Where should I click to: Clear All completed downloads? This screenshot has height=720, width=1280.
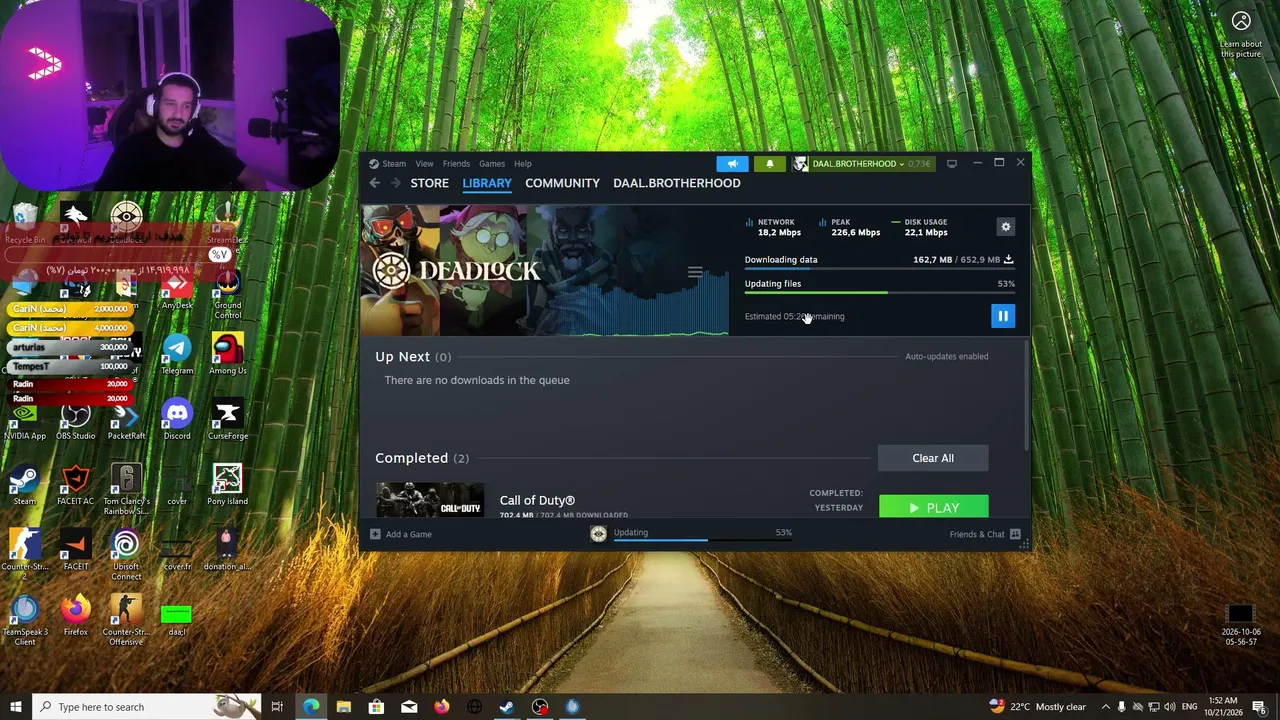933,458
